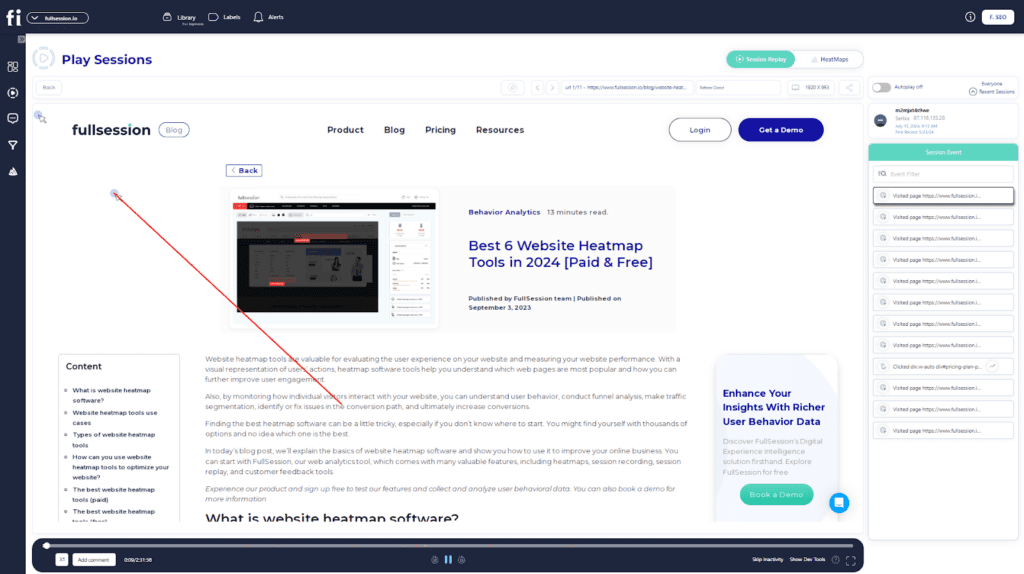The height and width of the screenshot is (574, 1024).
Task: Open the dashboard grid icon in sidebar
Action: [x=13, y=67]
